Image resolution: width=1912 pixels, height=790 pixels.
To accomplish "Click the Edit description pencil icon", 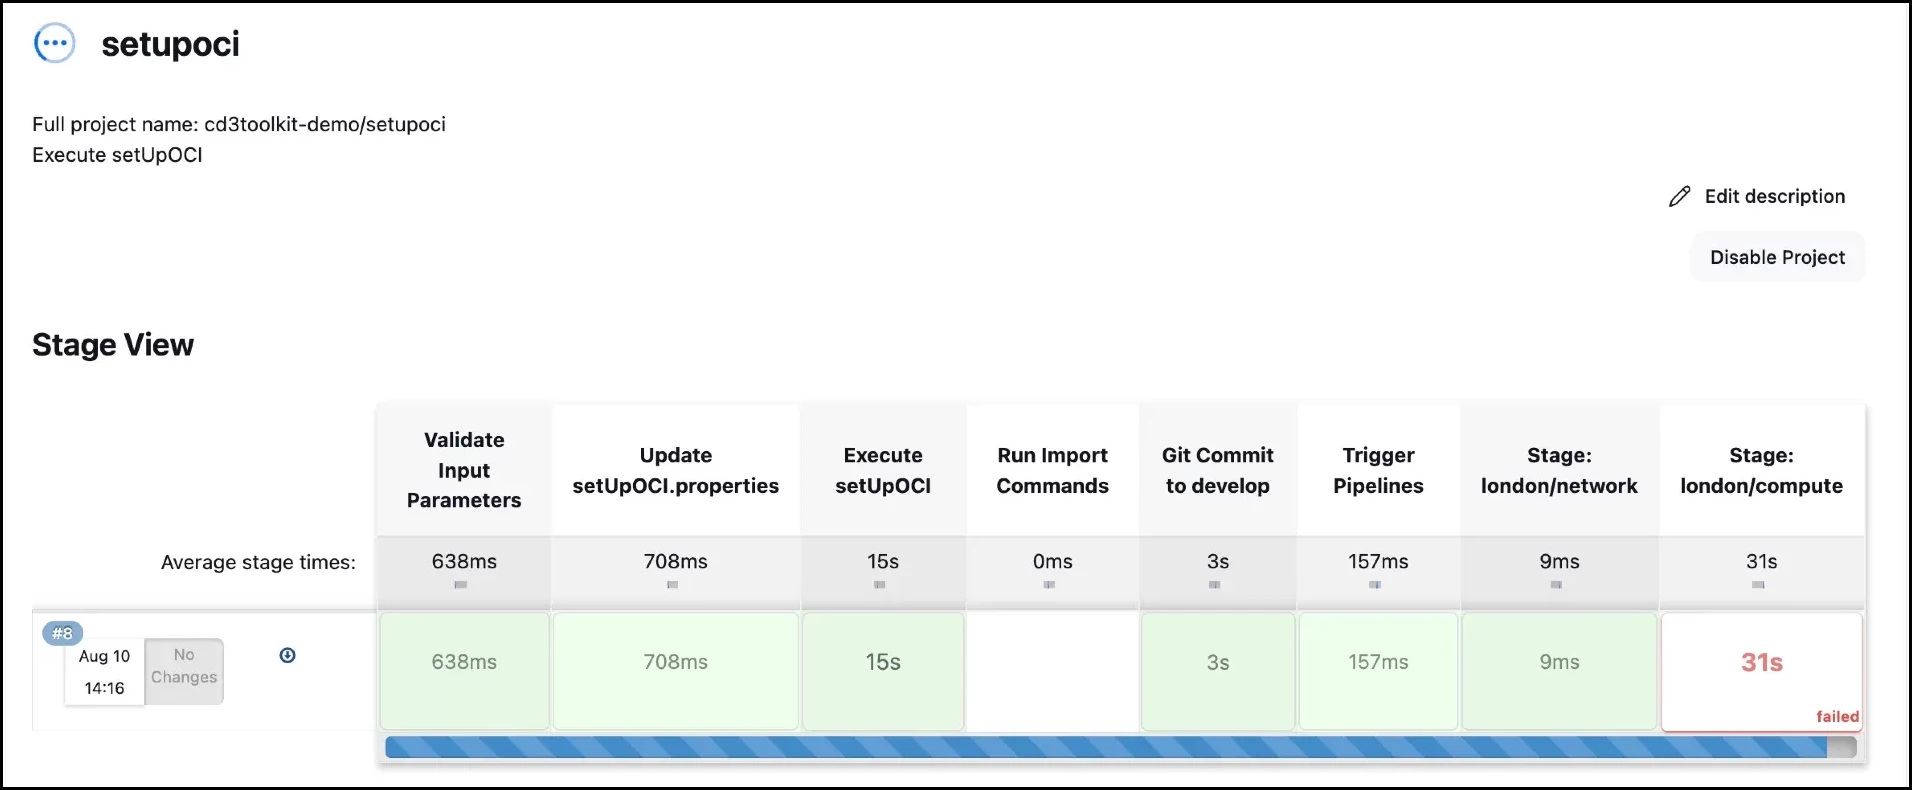I will [x=1679, y=197].
